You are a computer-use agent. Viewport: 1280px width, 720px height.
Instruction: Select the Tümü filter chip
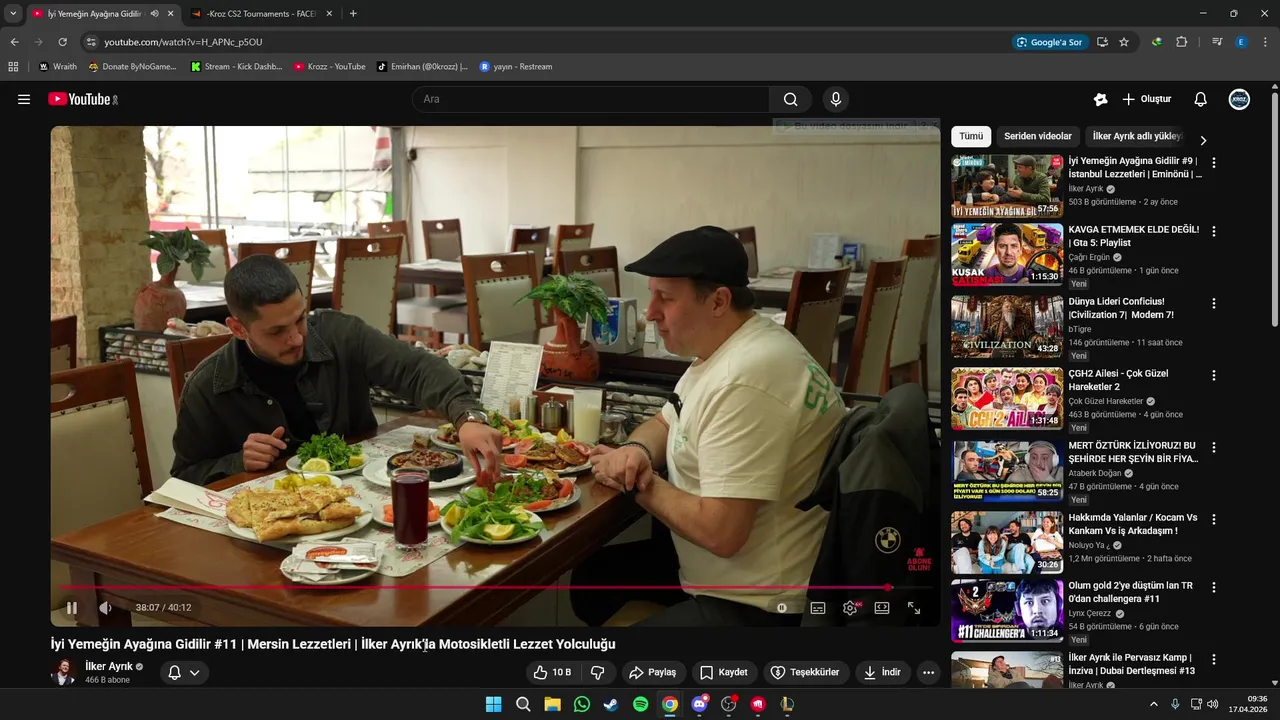971,136
